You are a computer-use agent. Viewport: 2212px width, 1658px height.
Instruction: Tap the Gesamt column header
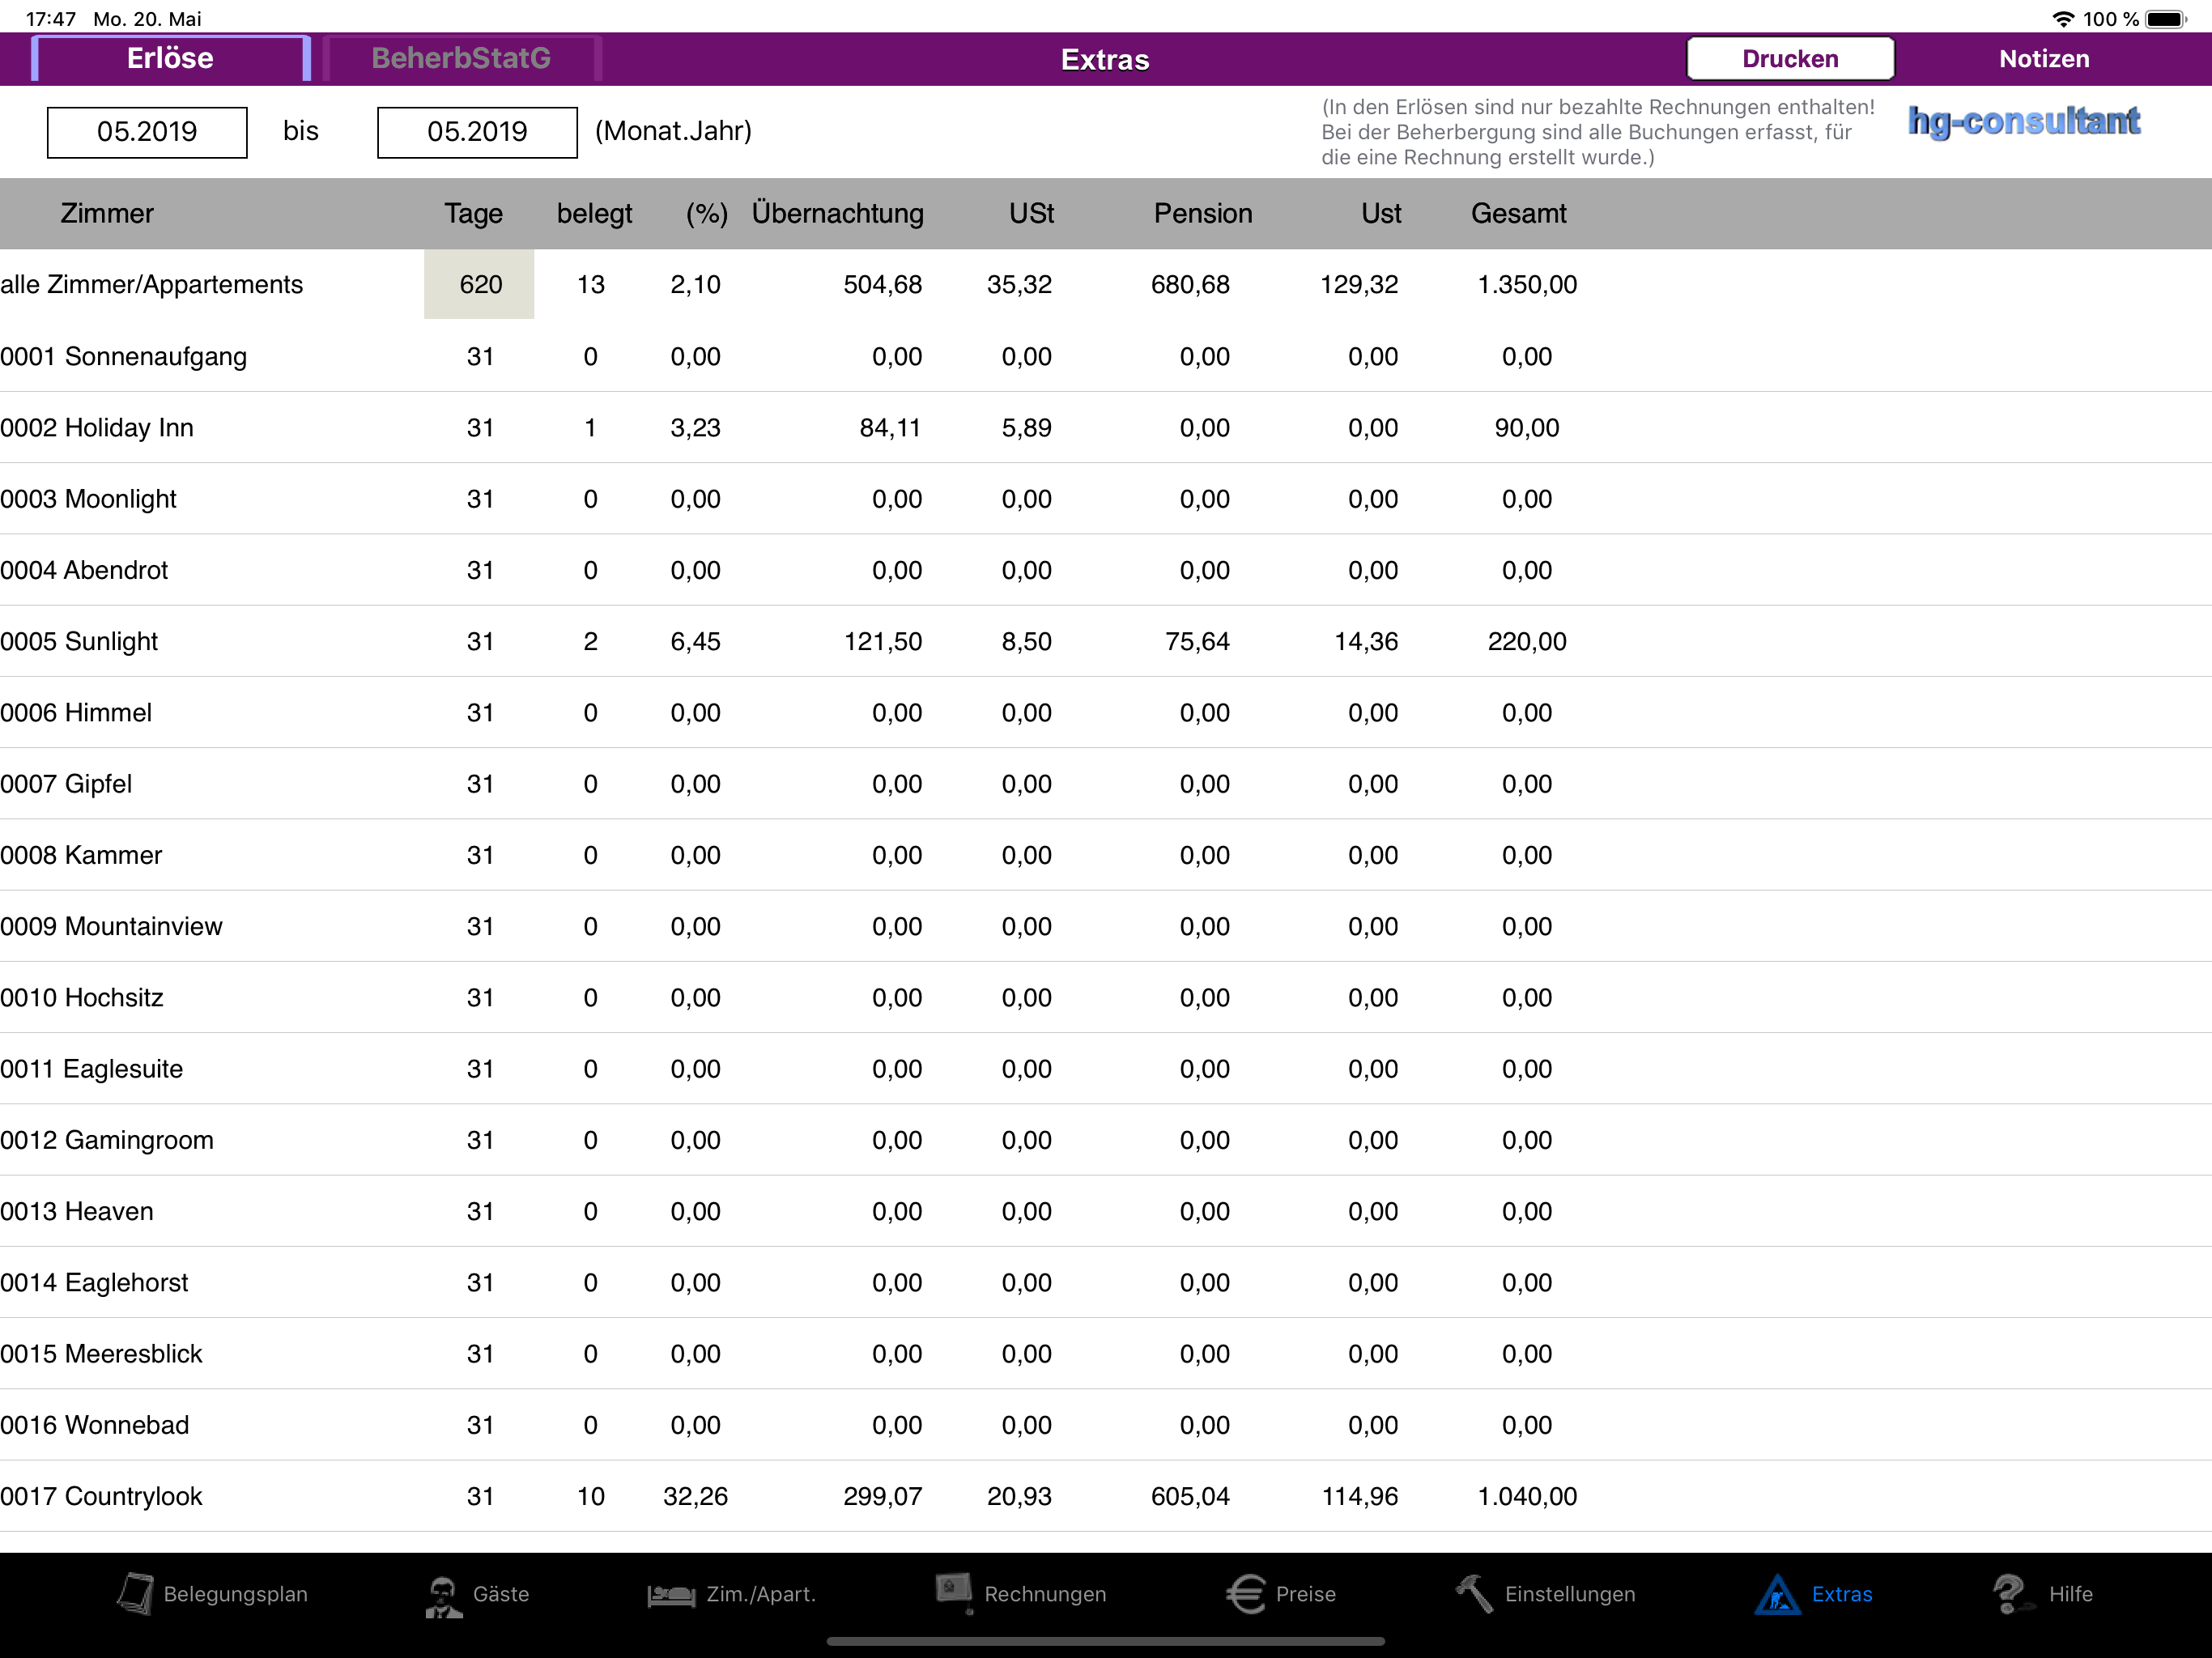pos(1518,213)
